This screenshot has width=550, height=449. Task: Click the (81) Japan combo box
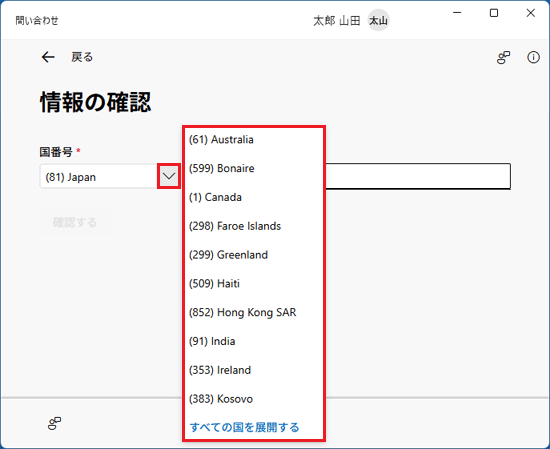(x=110, y=176)
